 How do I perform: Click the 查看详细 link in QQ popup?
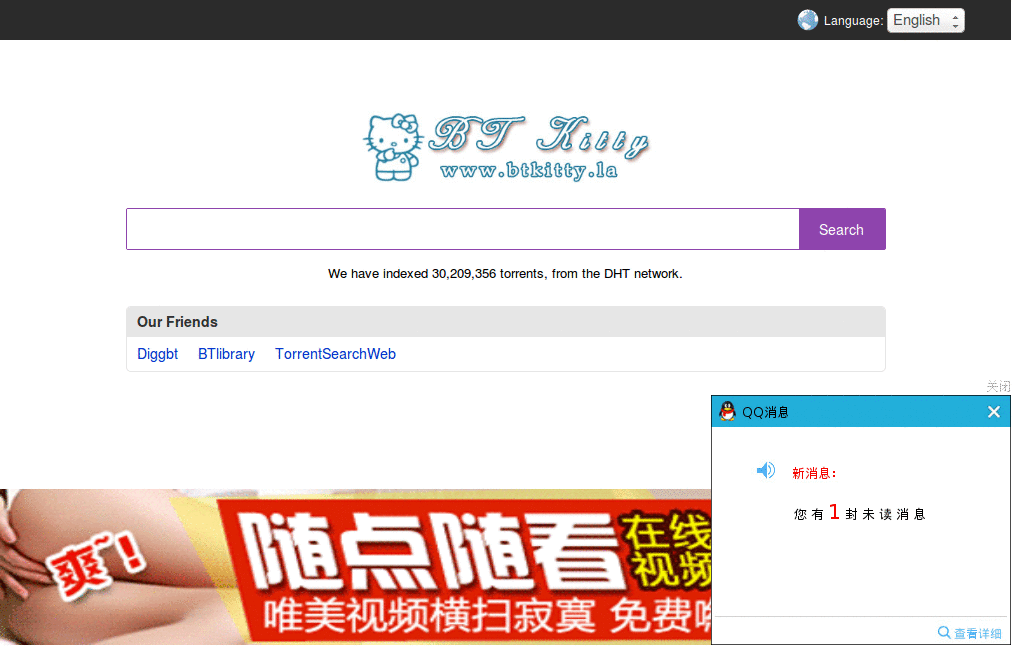(x=978, y=633)
